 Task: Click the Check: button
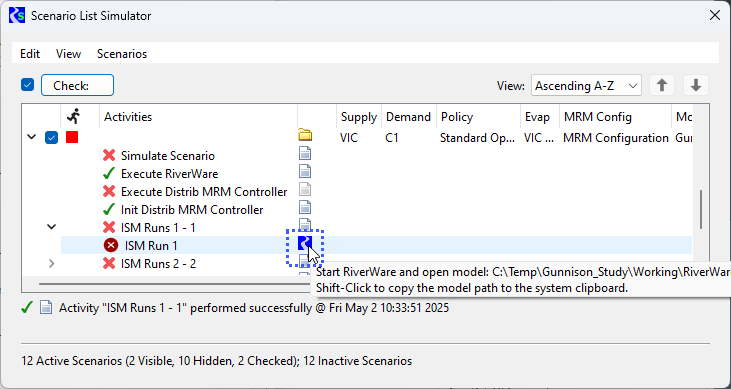pyautogui.click(x=77, y=85)
